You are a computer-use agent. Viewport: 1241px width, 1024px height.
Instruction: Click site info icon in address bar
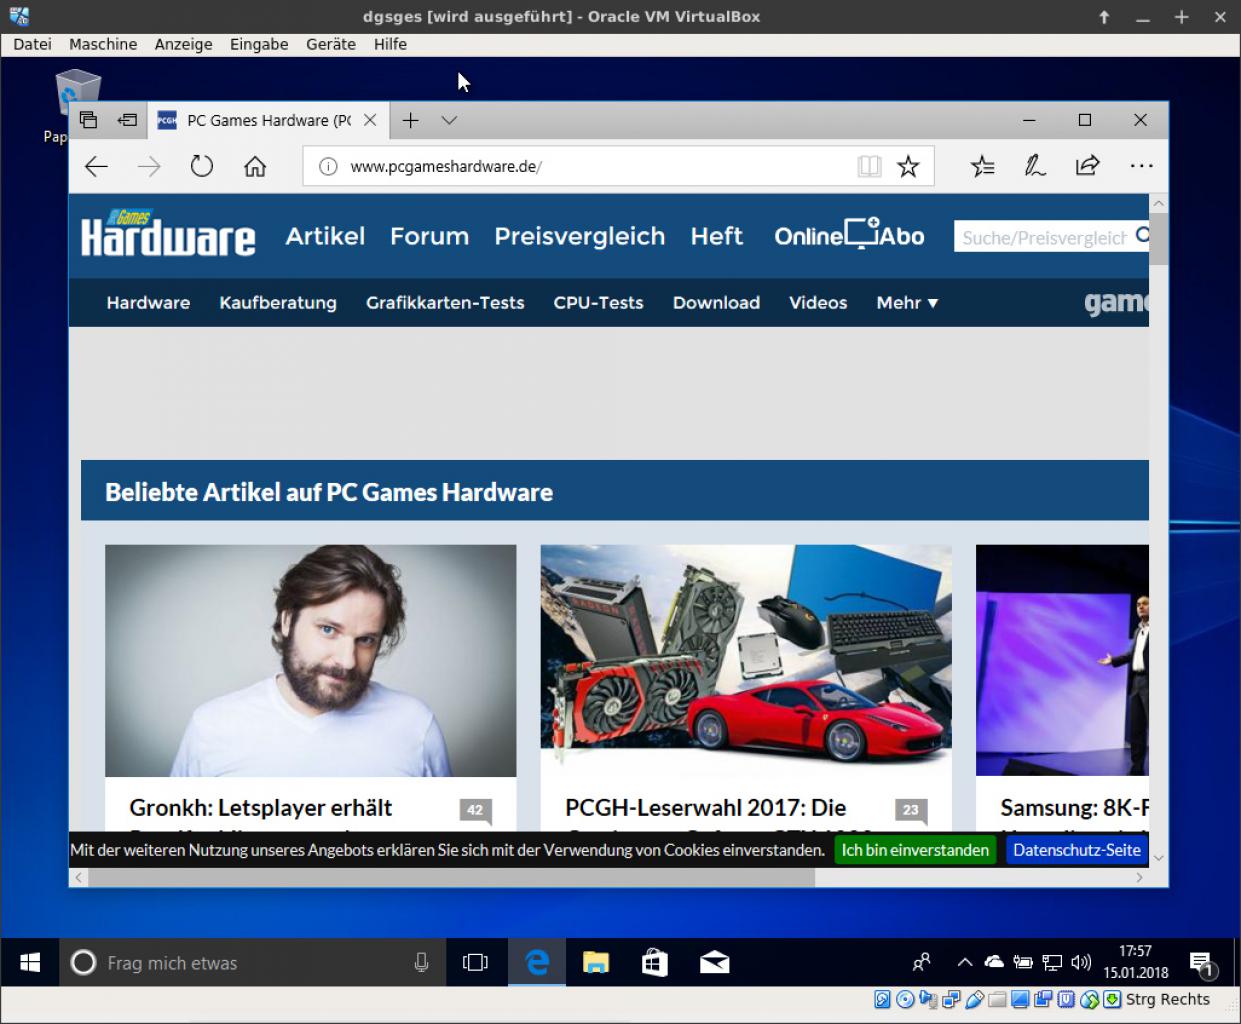click(328, 167)
